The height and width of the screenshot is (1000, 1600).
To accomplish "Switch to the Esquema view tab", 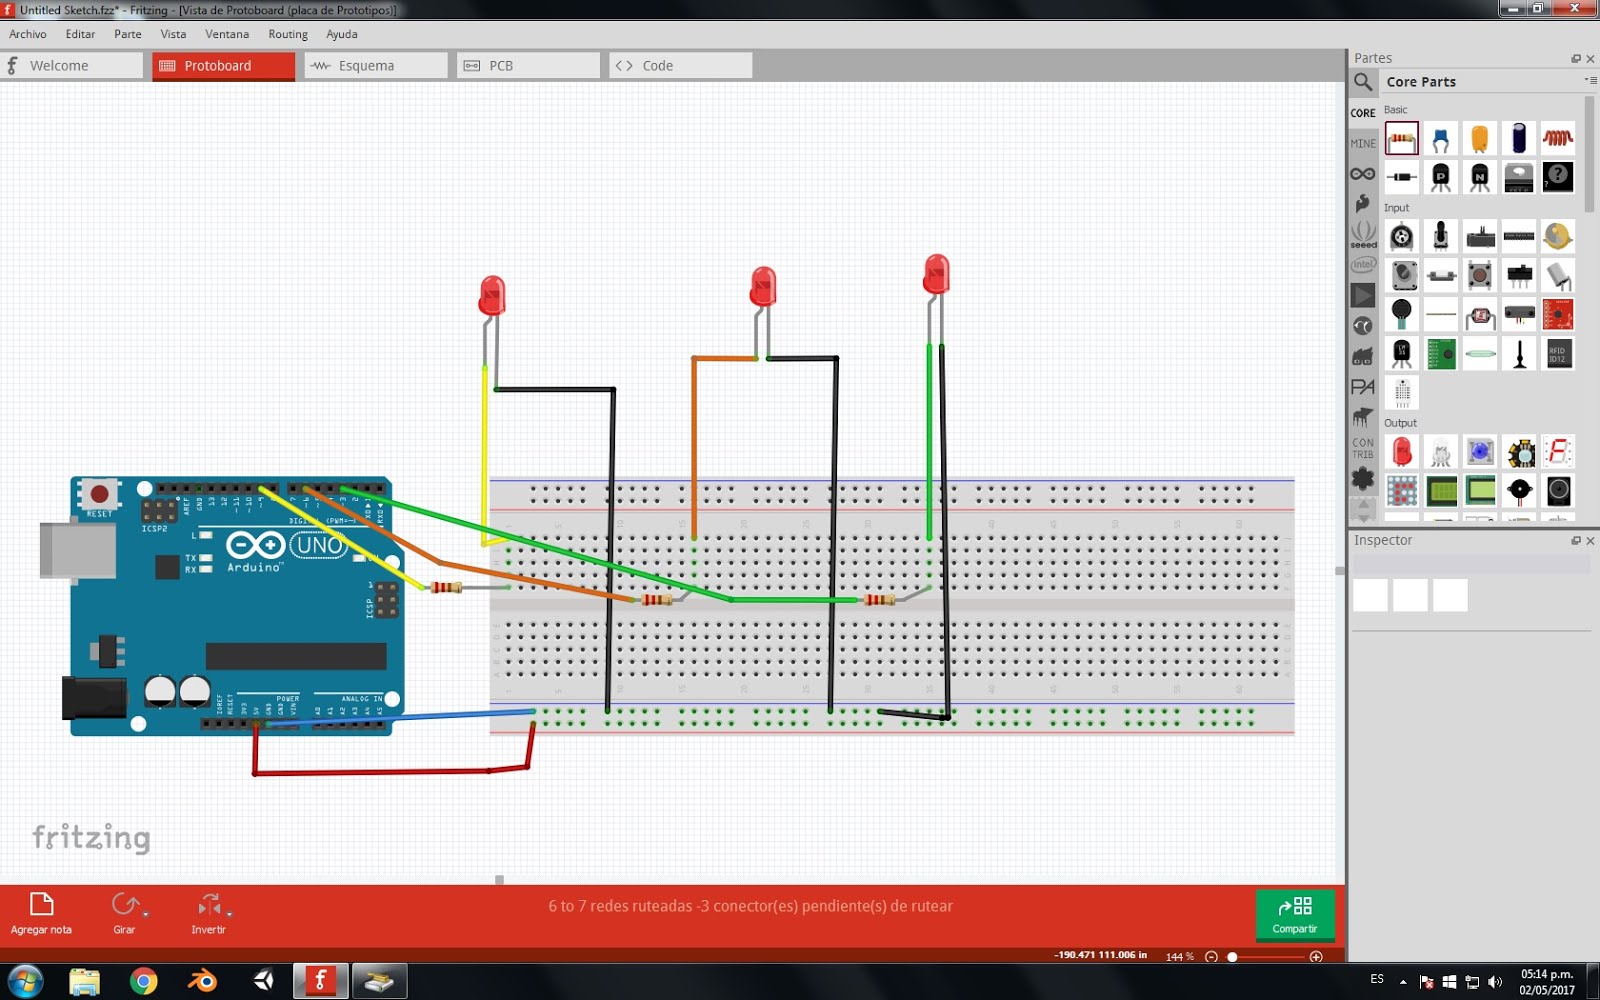I will point(376,66).
